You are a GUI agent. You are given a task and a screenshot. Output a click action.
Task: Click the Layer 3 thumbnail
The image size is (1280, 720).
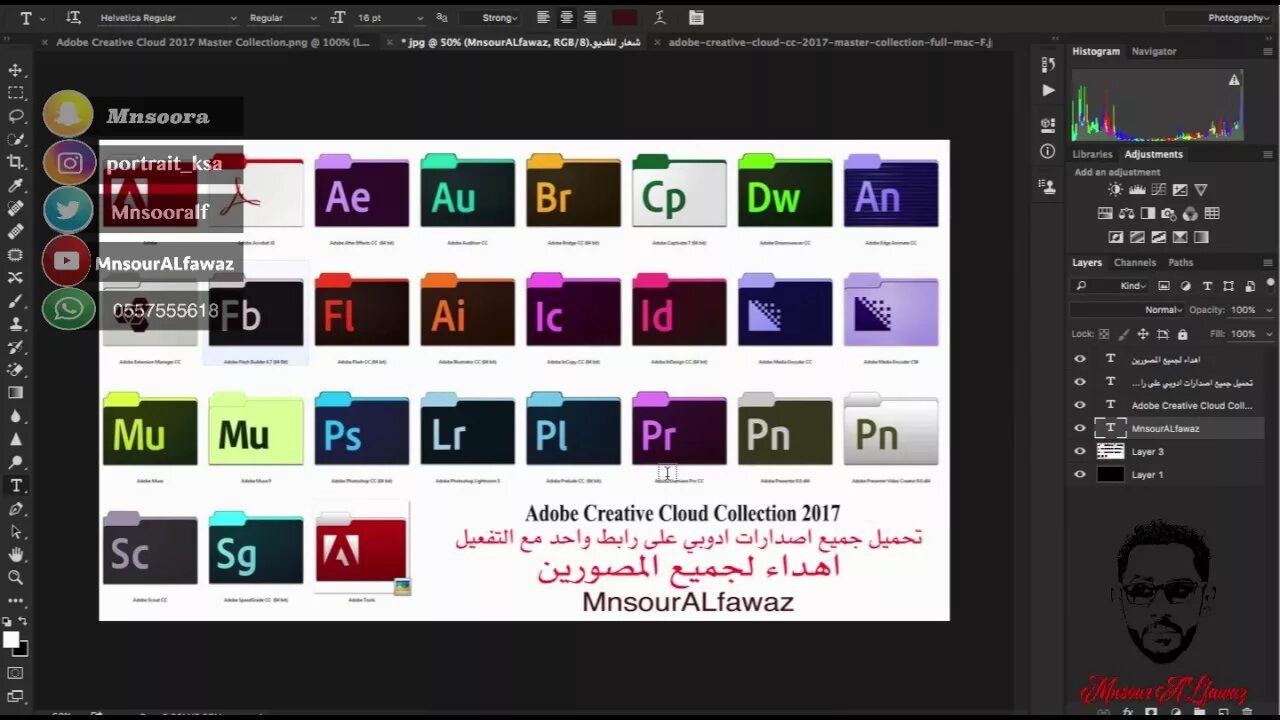(x=1110, y=451)
